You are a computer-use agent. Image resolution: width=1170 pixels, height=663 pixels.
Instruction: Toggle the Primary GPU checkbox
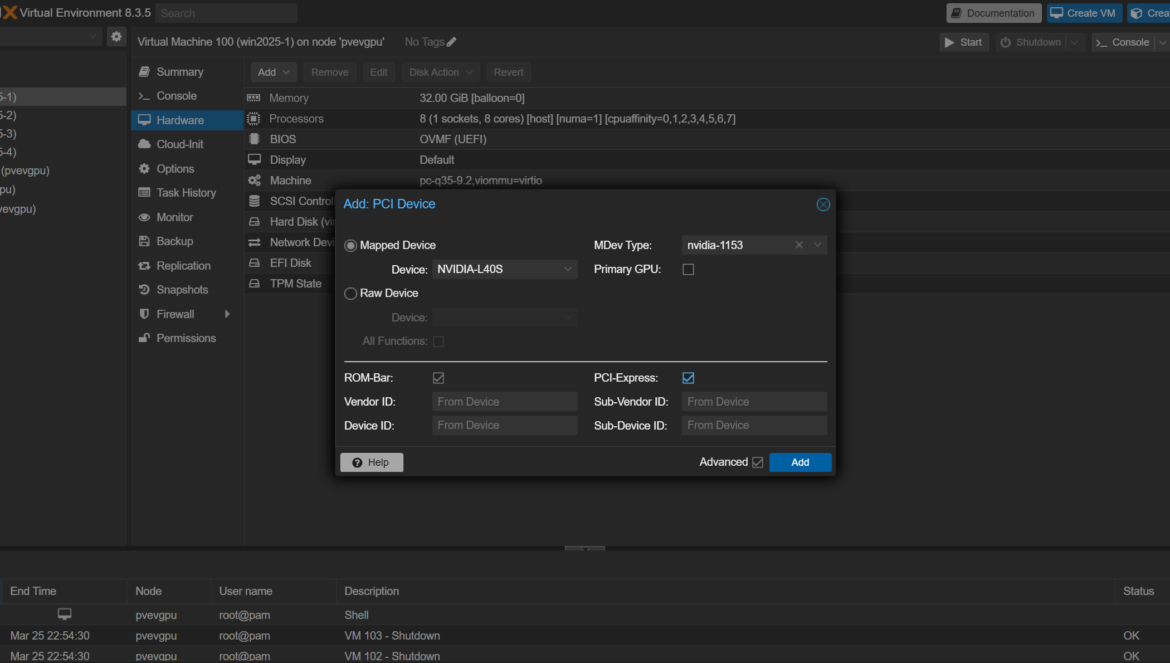pos(688,269)
